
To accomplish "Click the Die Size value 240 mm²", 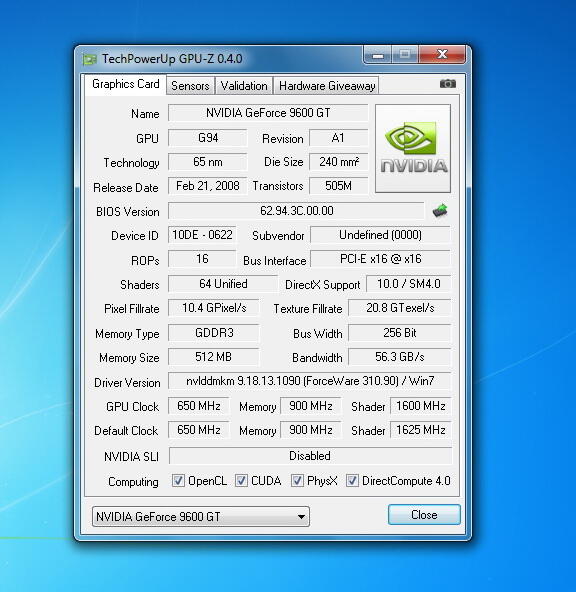I will coord(338,162).
